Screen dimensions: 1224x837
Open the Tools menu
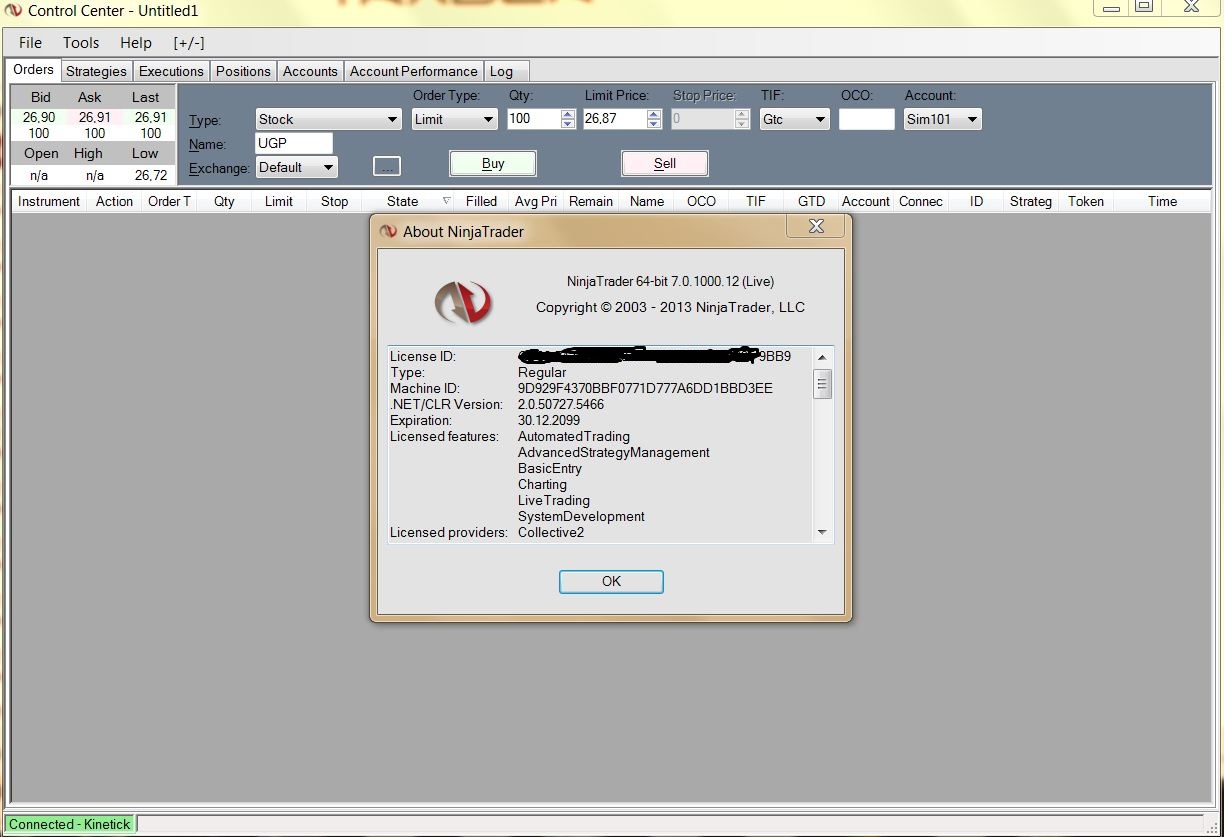[81, 43]
